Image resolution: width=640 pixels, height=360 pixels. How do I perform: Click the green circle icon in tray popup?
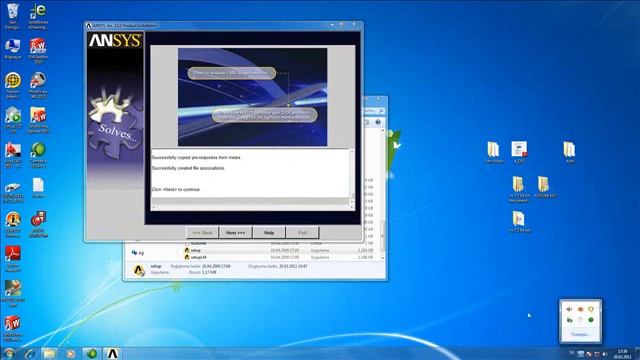tap(591, 320)
